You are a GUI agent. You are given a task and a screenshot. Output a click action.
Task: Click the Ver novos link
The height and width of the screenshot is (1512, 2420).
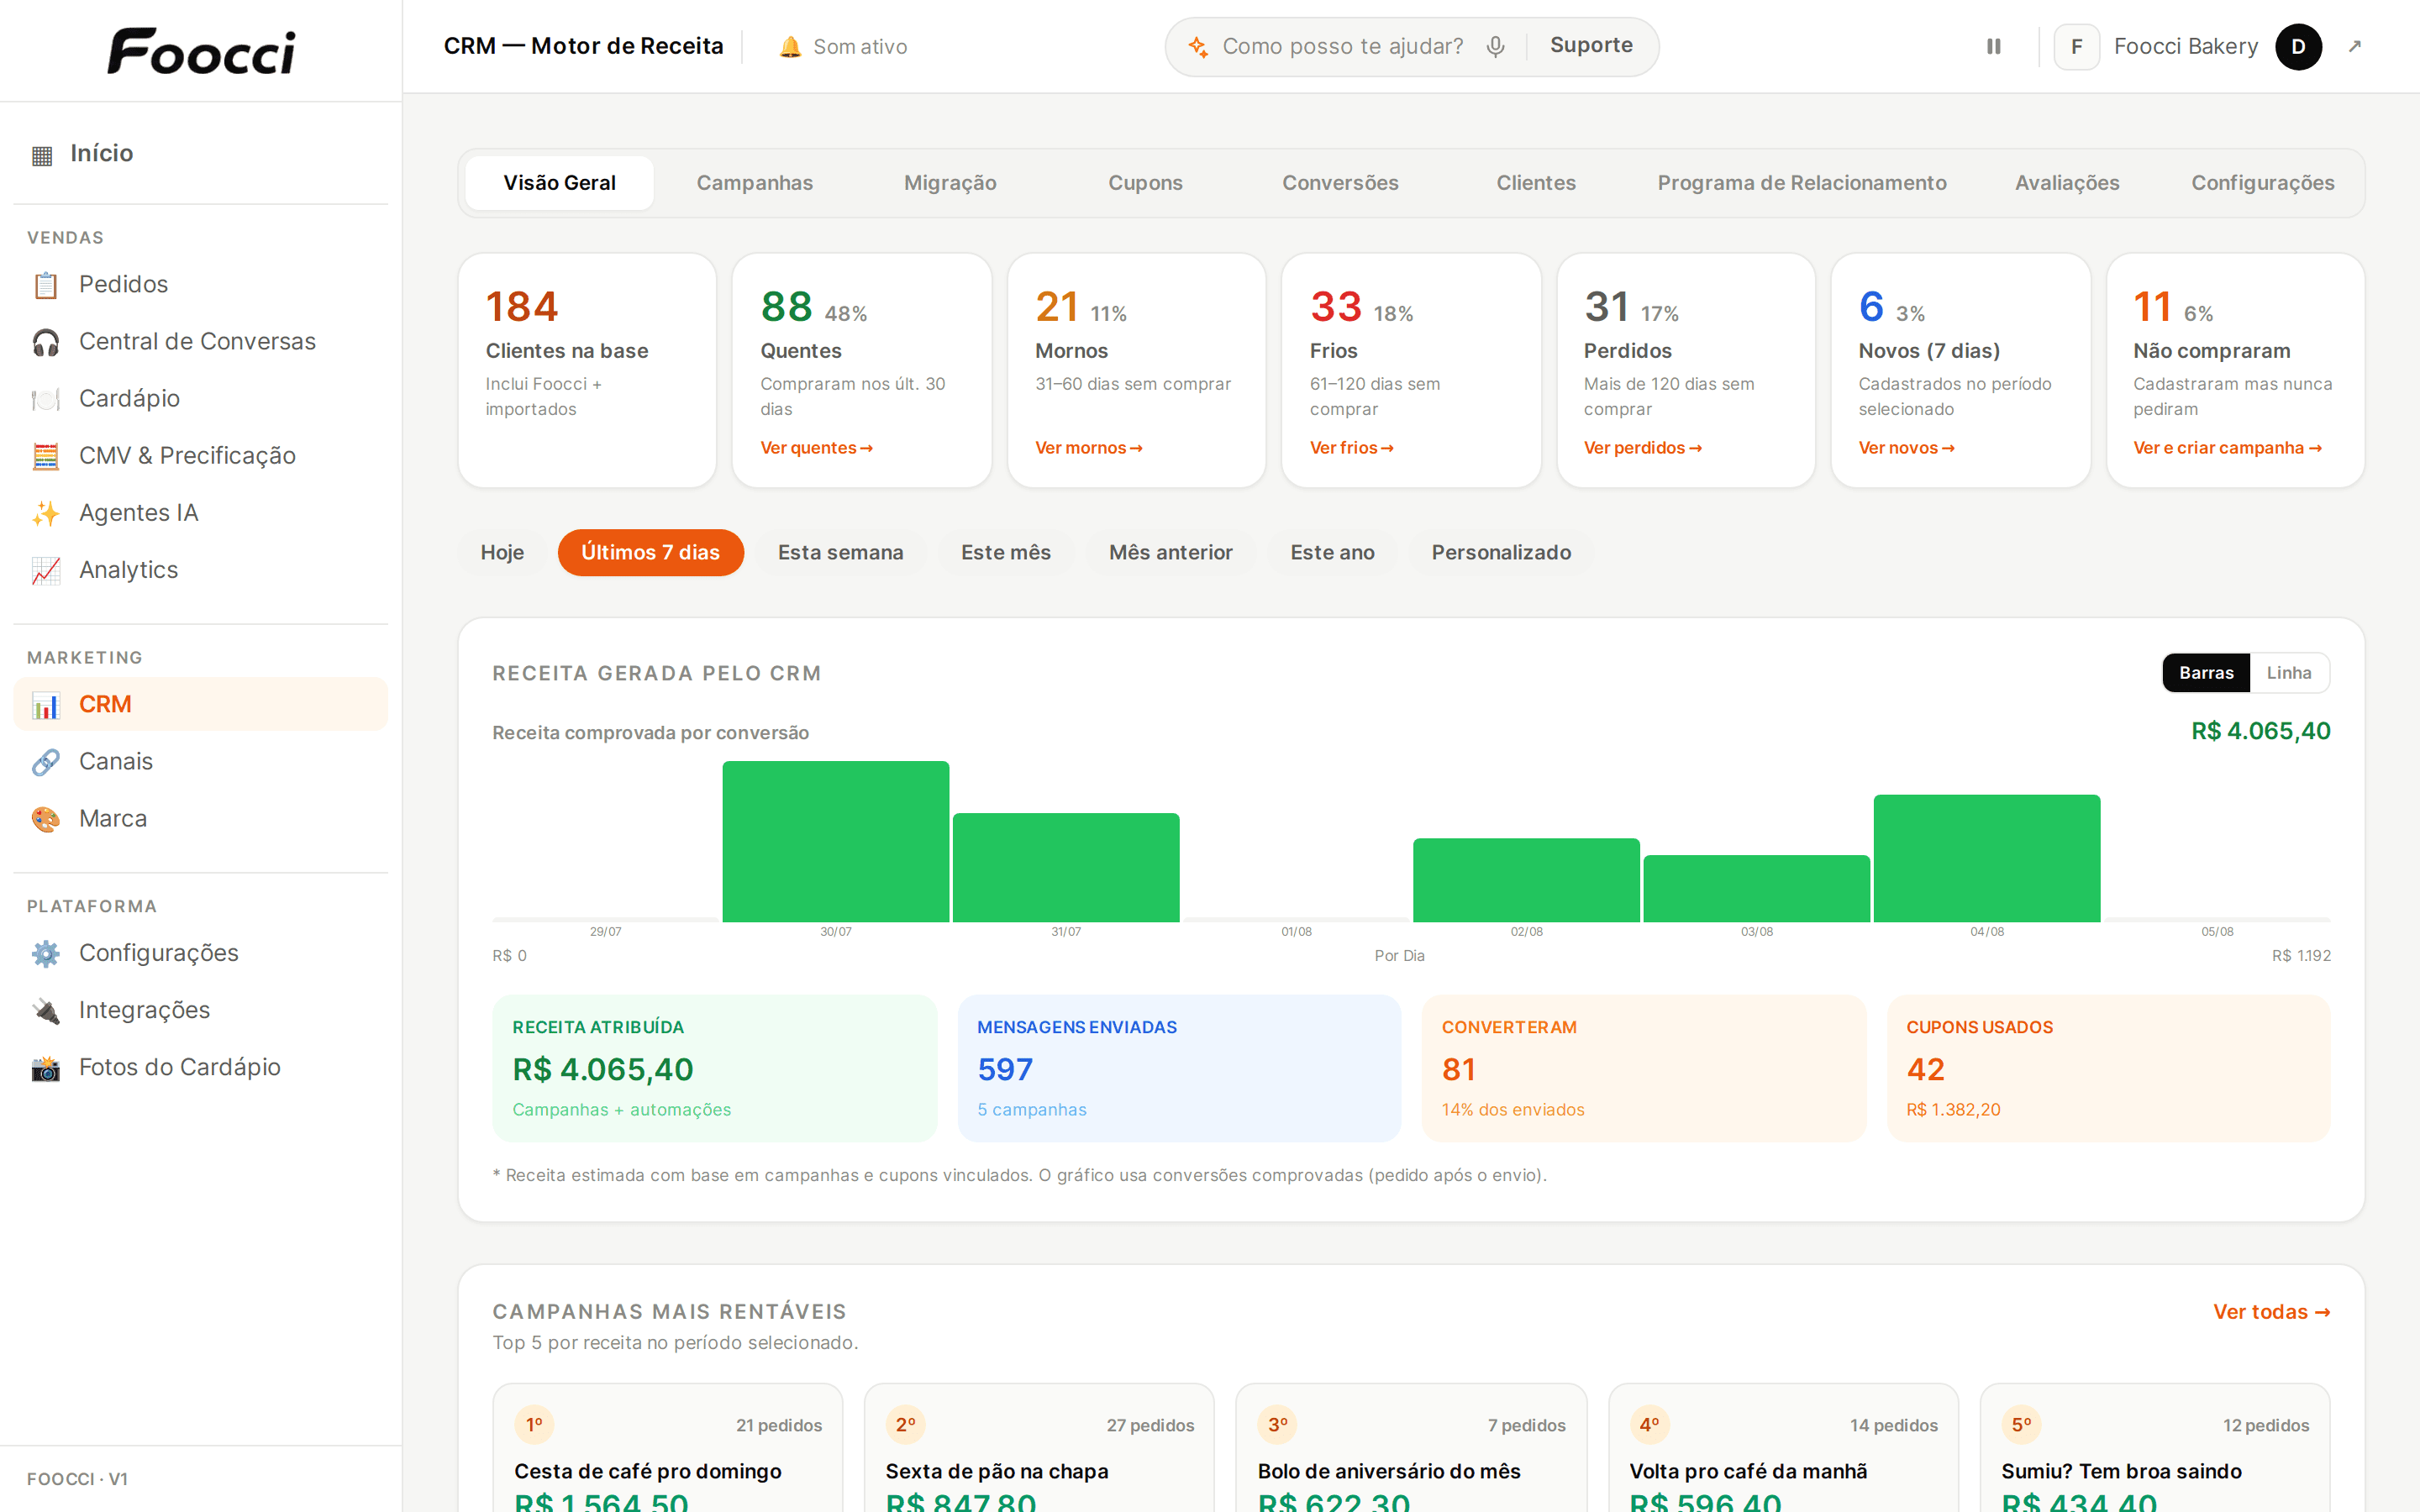pos(1906,448)
